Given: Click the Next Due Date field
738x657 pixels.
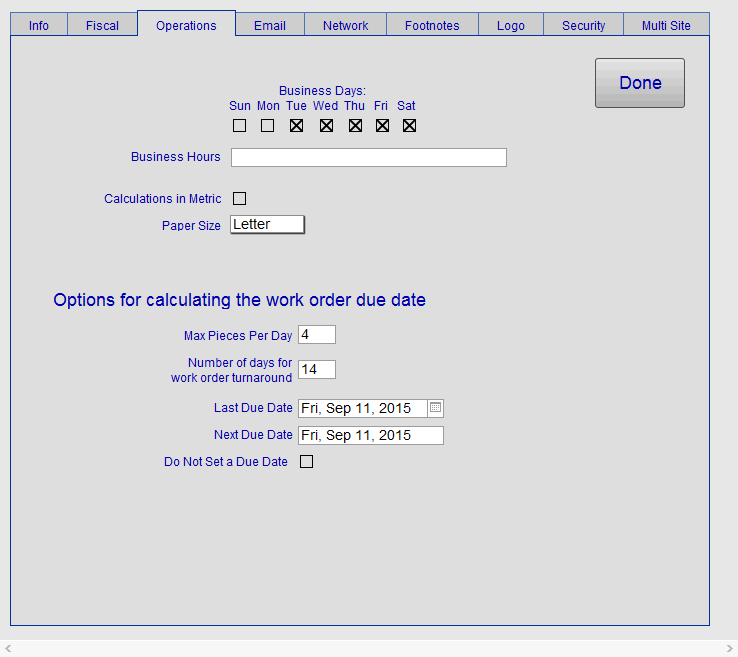Looking at the screenshot, I should 370,436.
